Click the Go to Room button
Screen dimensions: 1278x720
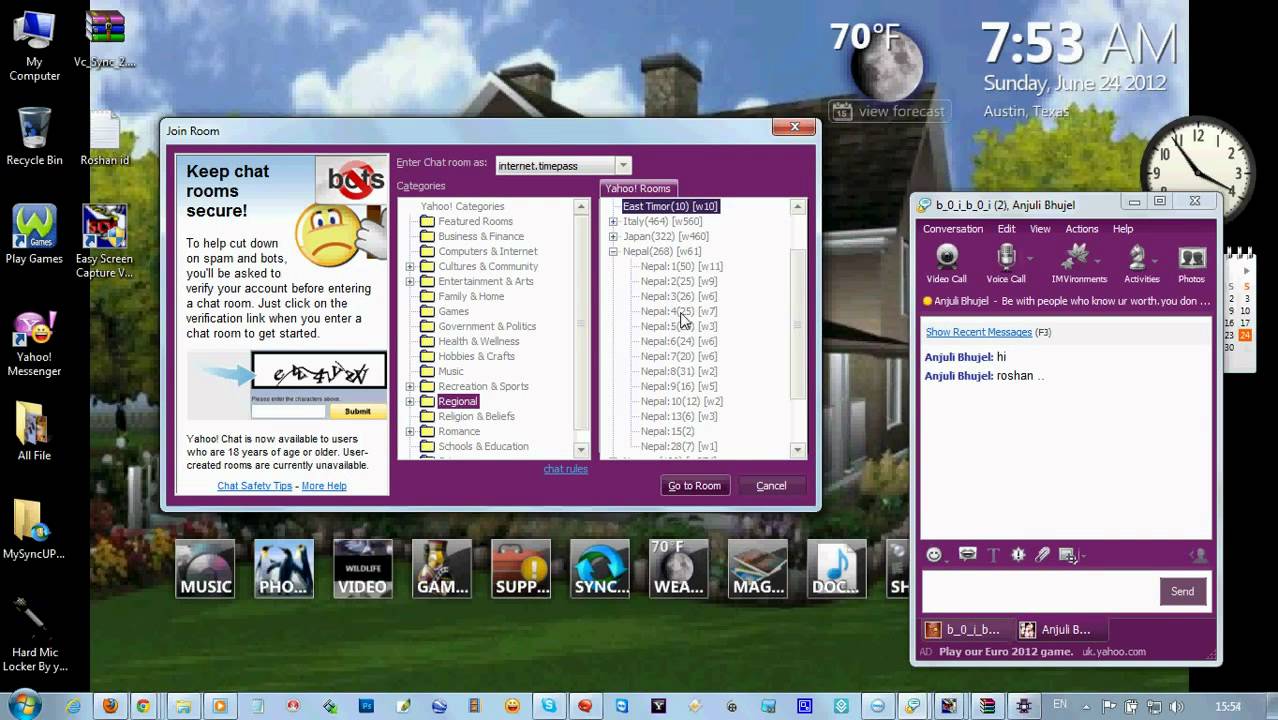694,486
